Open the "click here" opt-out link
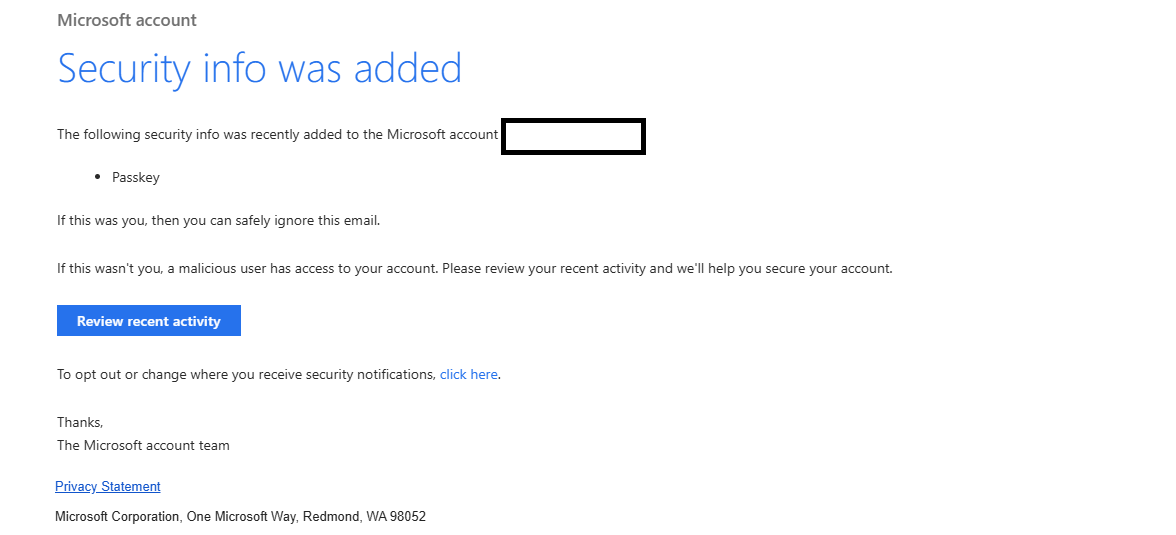1176x535 pixels. [469, 374]
